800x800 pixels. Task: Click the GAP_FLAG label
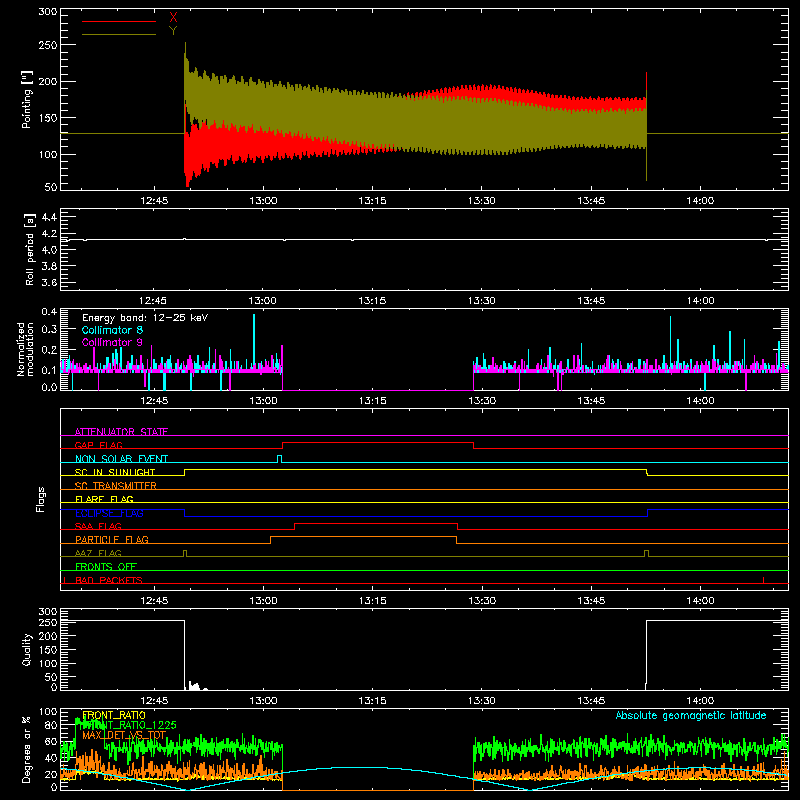[x=98, y=445]
